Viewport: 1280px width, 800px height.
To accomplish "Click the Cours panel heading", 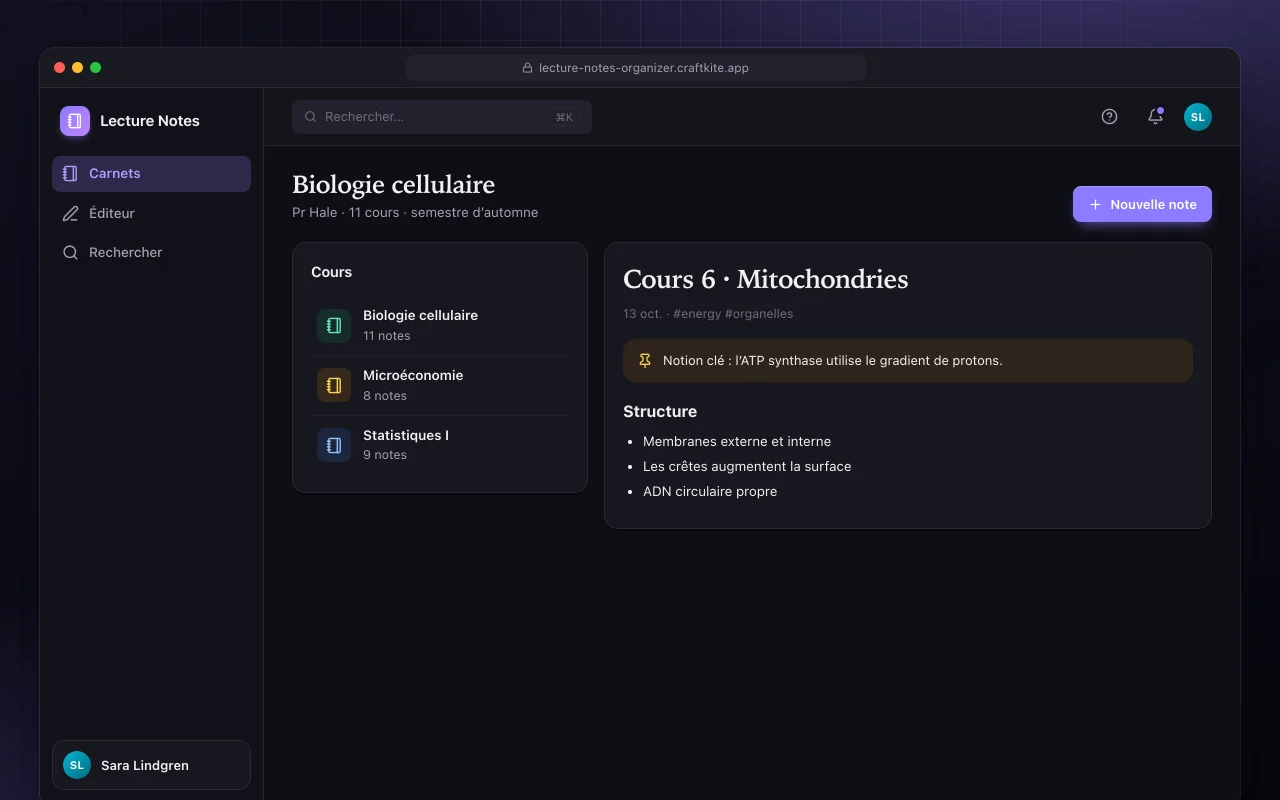I will [332, 272].
